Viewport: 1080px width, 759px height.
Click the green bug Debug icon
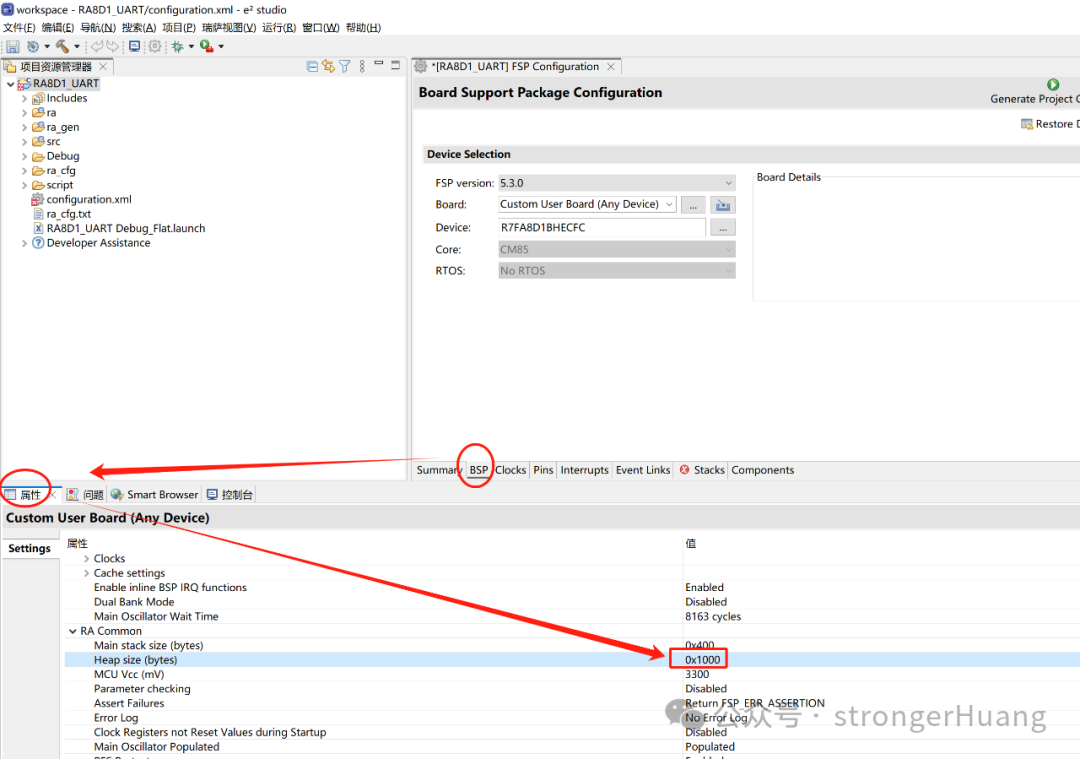point(178,46)
